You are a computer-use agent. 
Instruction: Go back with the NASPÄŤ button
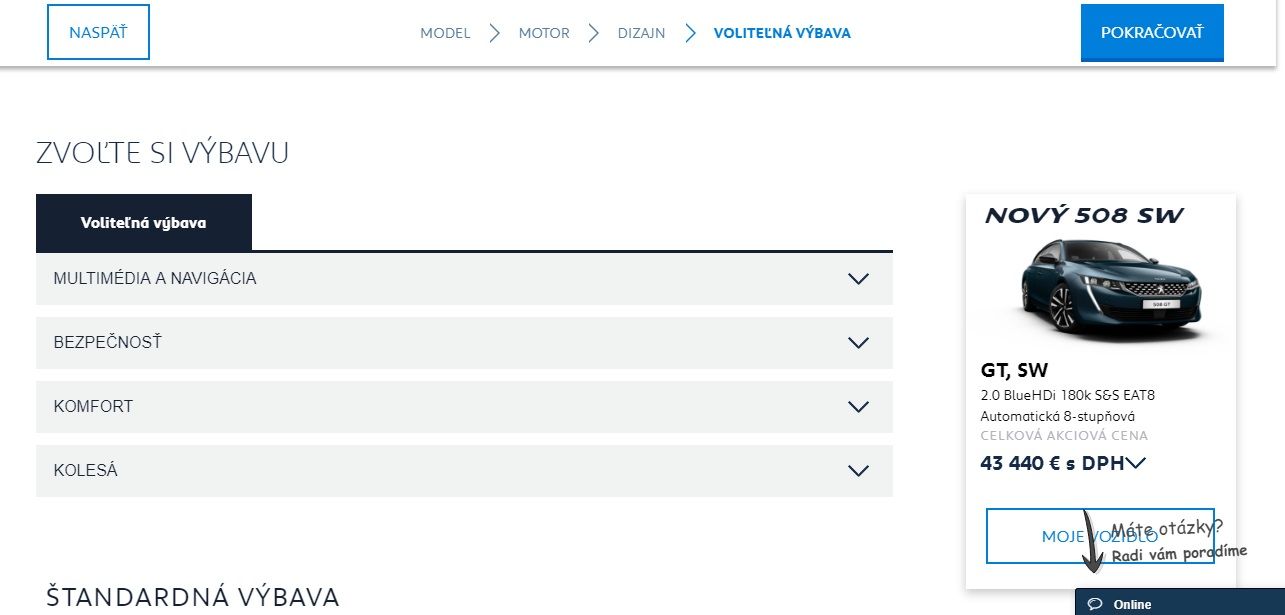[x=98, y=32]
